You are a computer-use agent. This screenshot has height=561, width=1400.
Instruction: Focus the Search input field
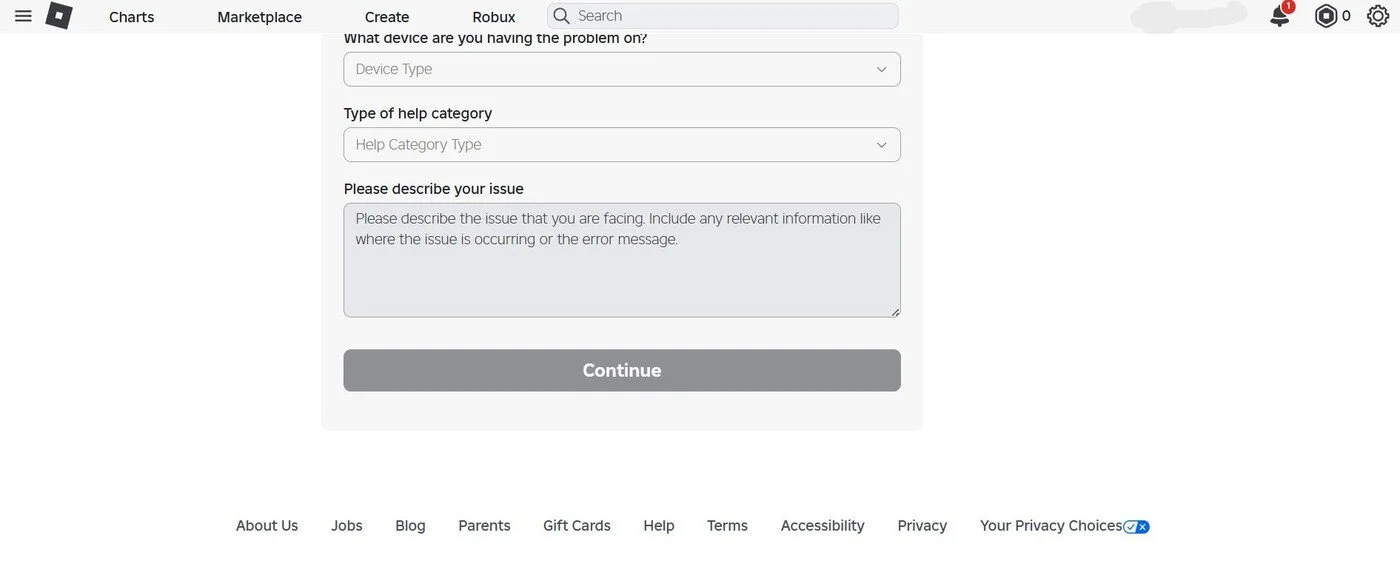click(722, 16)
